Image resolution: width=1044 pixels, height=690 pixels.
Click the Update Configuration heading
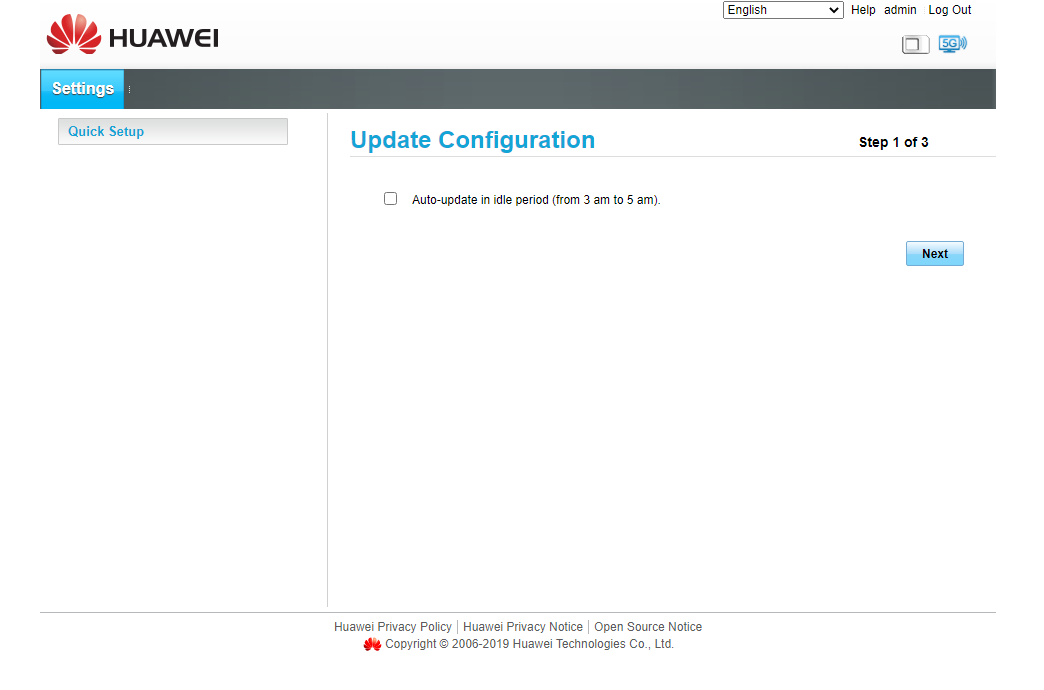pyautogui.click(x=472, y=140)
